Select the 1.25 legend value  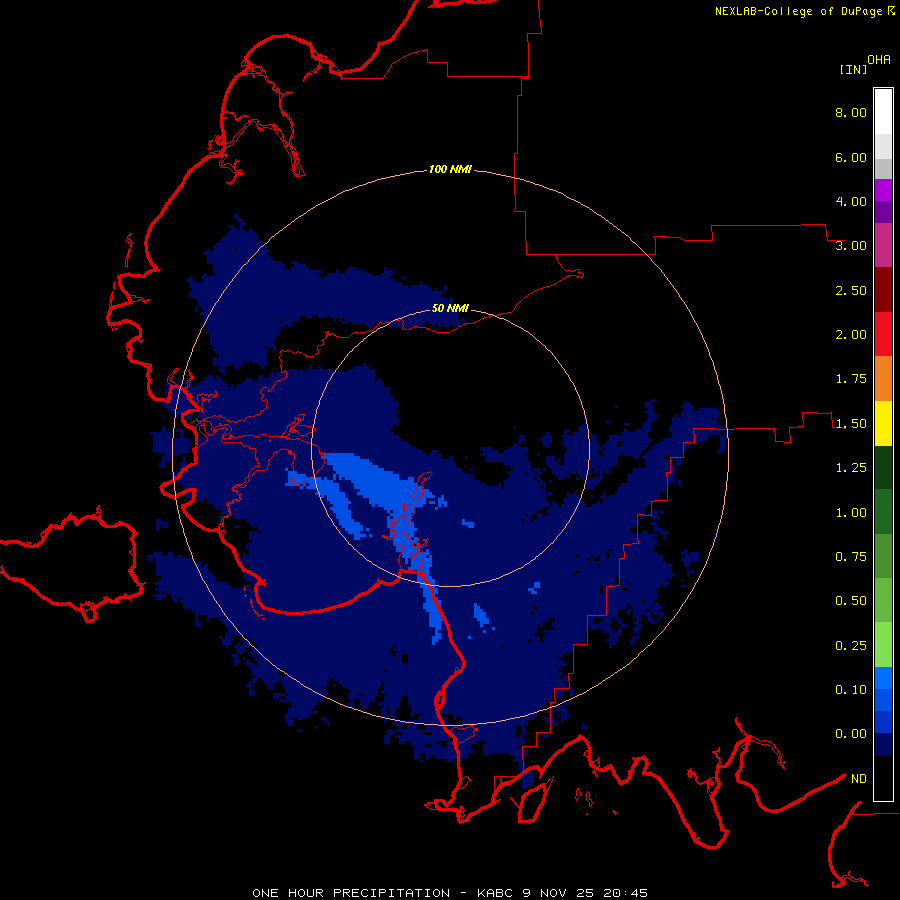coord(851,468)
